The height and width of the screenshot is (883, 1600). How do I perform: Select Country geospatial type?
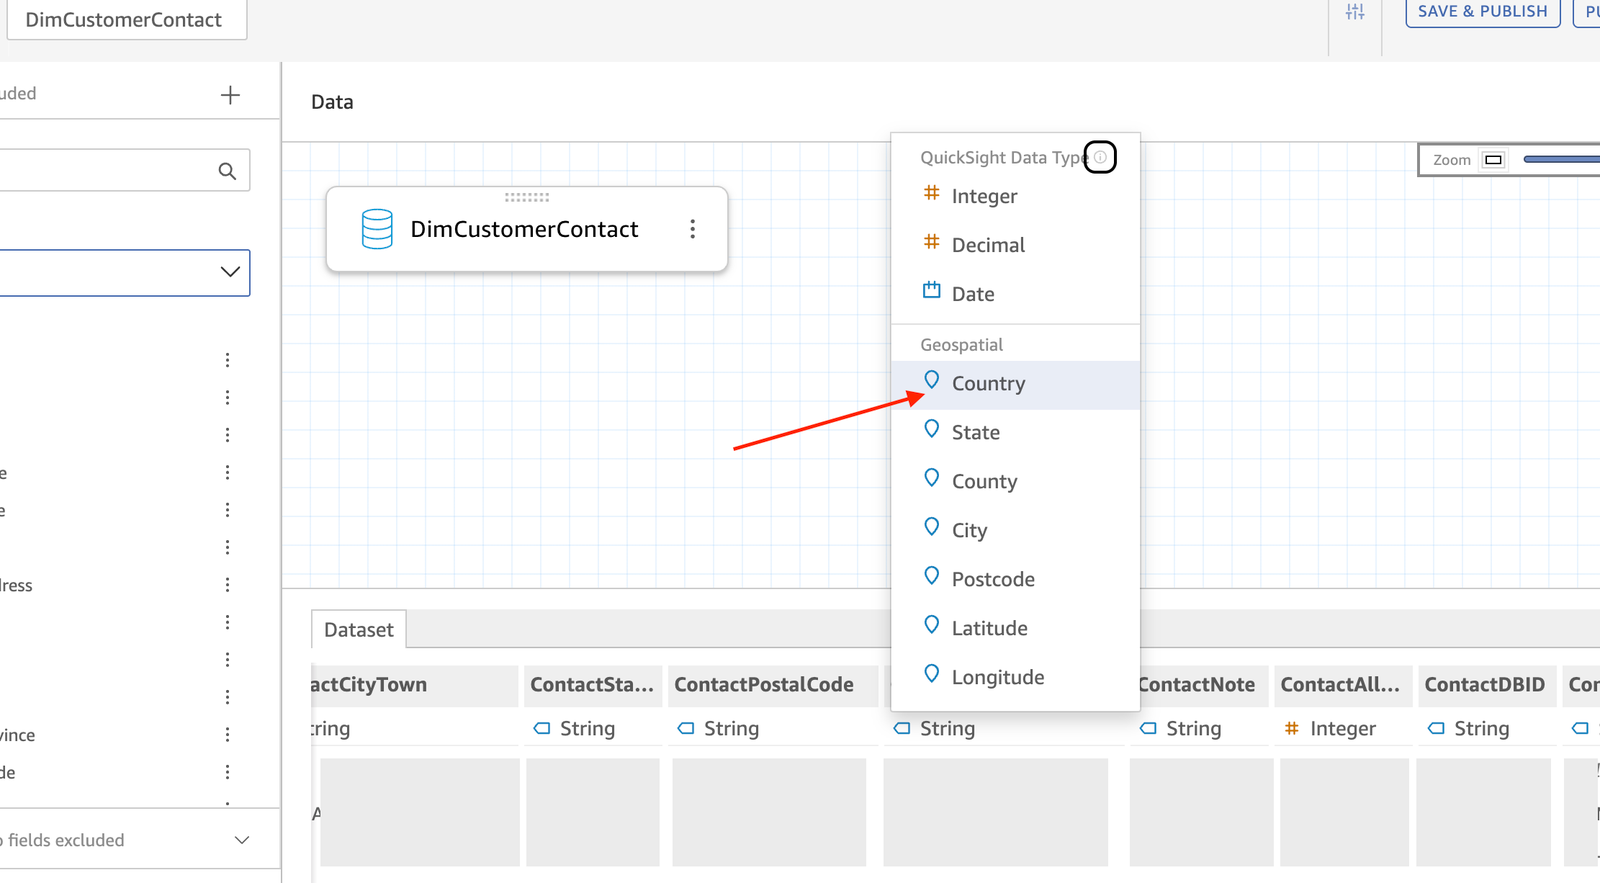(1015, 384)
